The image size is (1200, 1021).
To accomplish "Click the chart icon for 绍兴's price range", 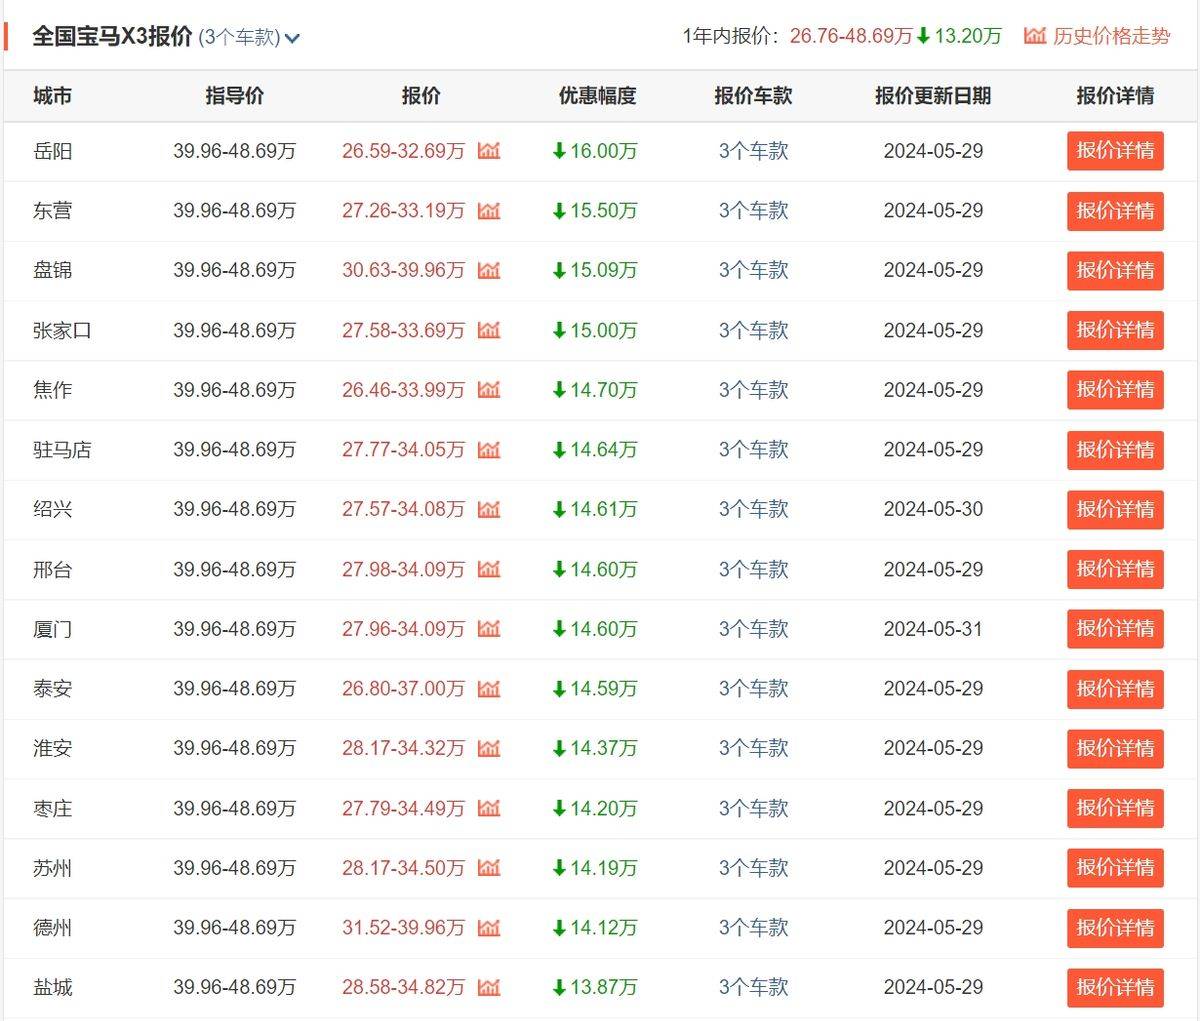I will point(488,509).
